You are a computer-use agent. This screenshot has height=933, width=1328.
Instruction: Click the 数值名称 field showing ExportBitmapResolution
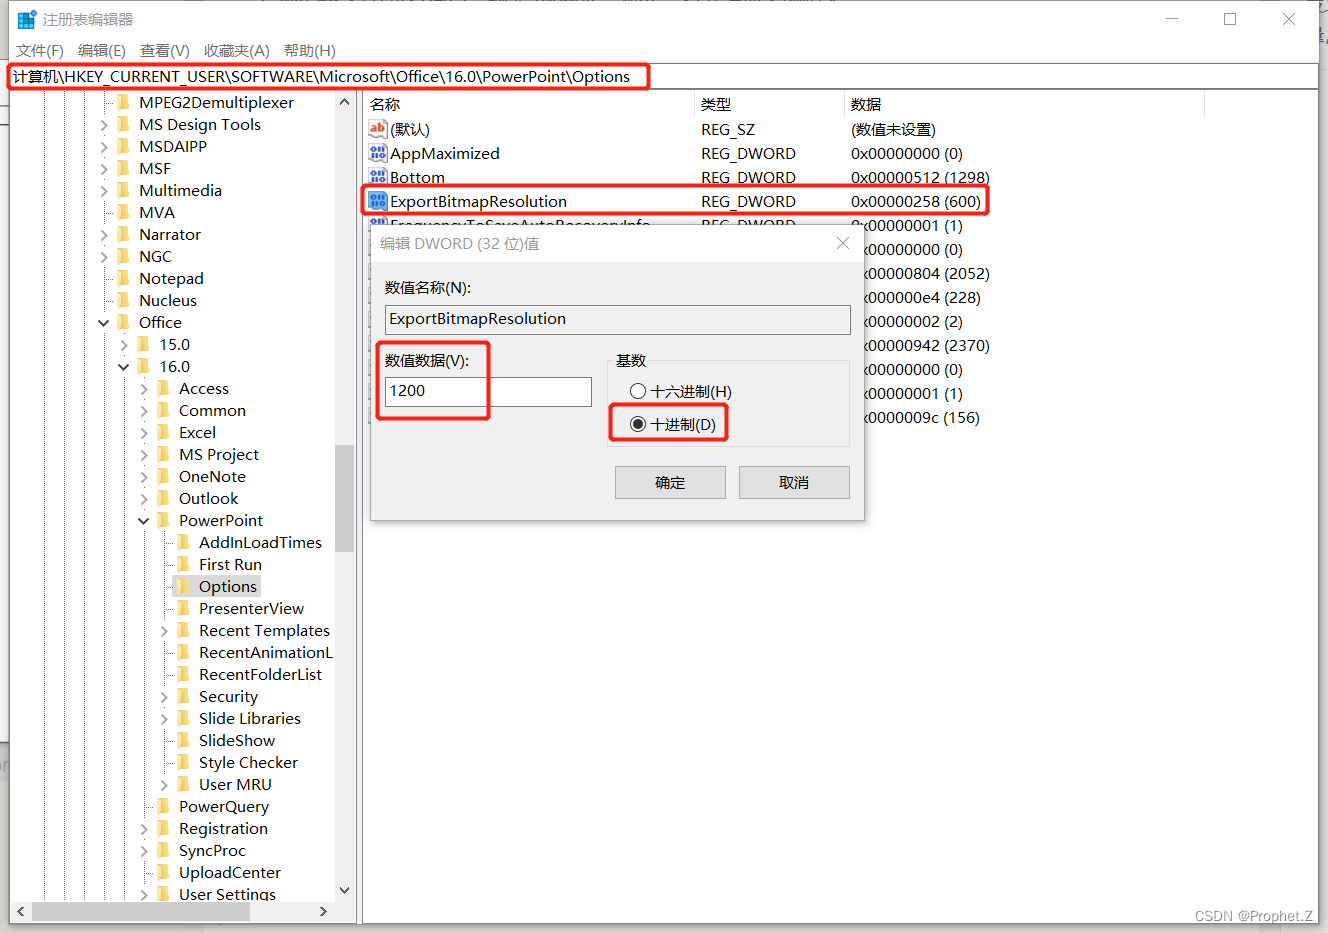pos(618,319)
